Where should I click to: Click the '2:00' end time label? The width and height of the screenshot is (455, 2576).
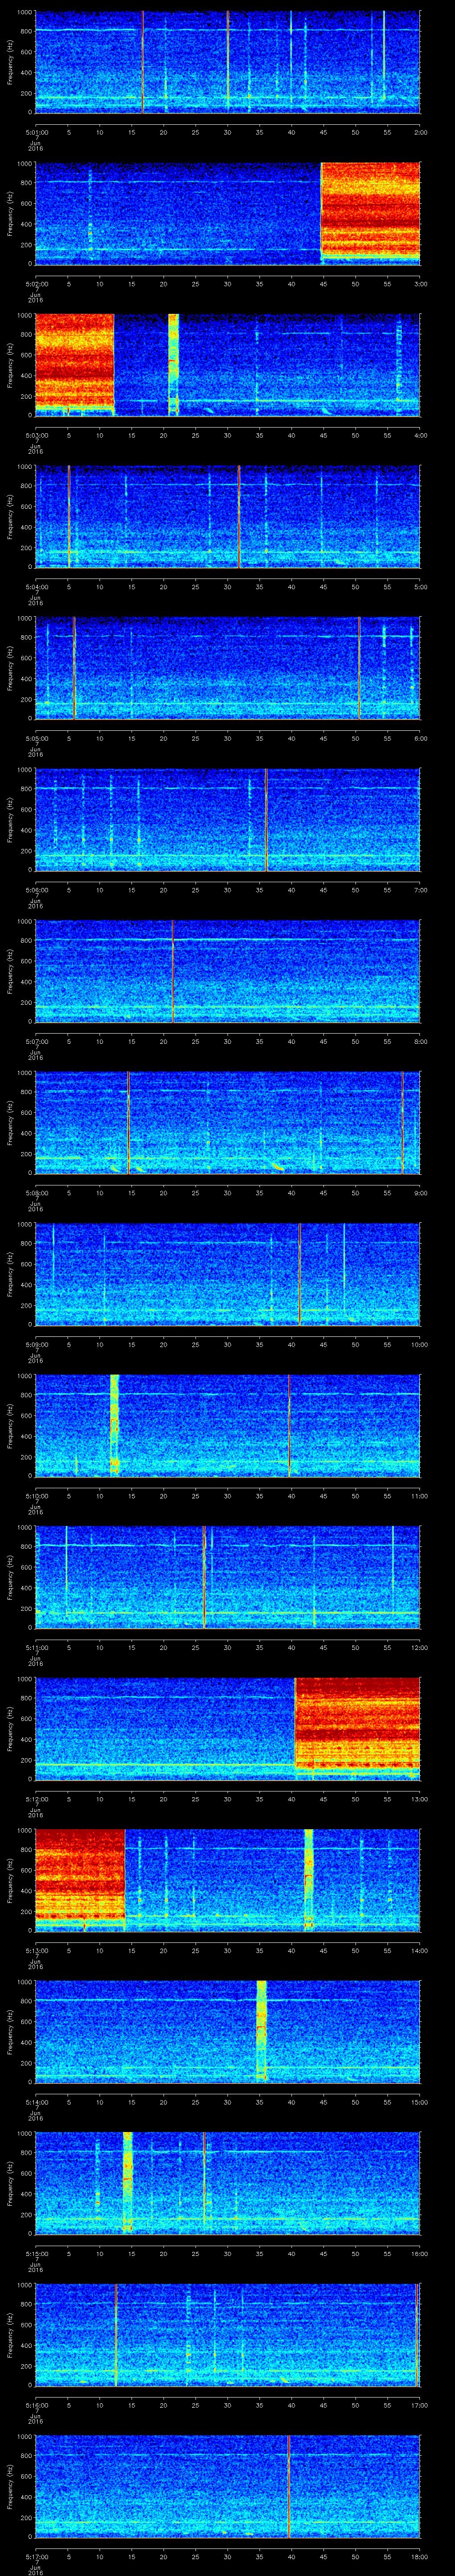pyautogui.click(x=420, y=131)
